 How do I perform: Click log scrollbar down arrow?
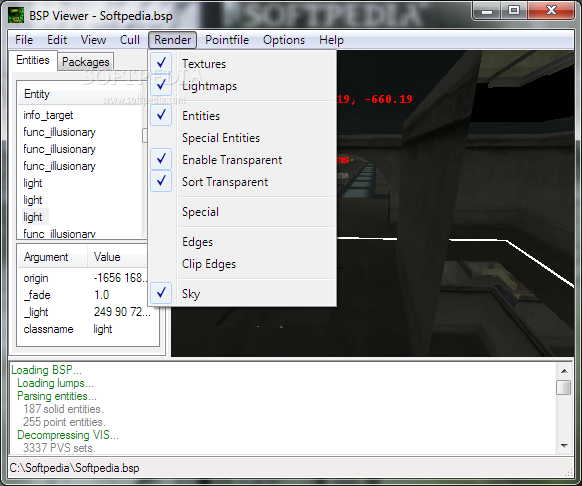(x=564, y=446)
